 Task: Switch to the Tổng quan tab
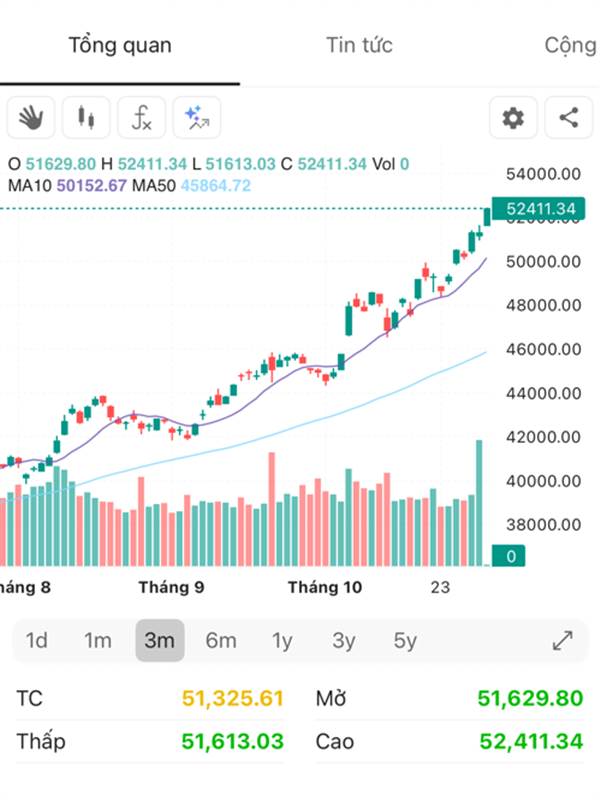point(120,45)
